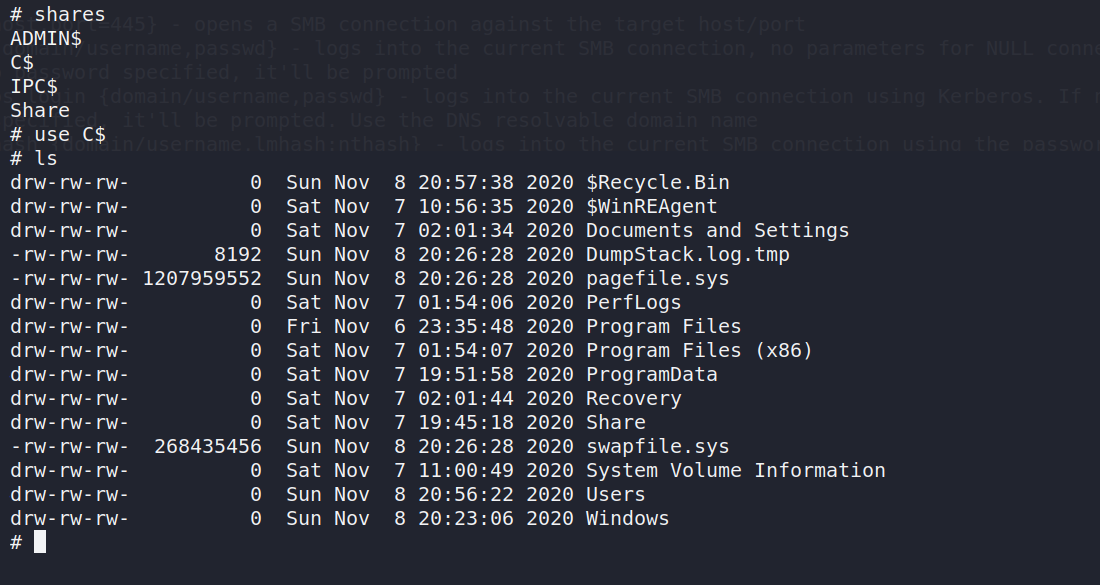Click the Recovery directory name
This screenshot has width=1100, height=585.
[x=633, y=399]
